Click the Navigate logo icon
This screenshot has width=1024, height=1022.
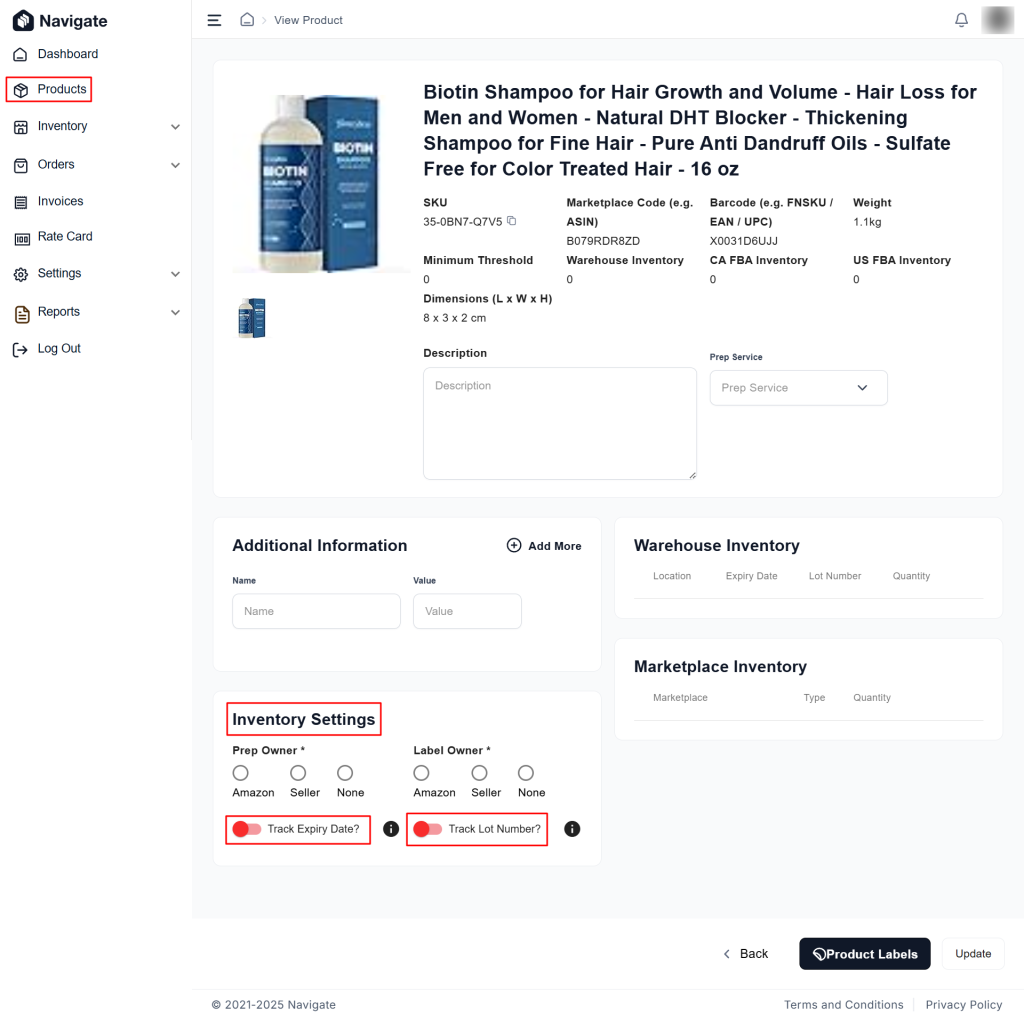(23, 21)
